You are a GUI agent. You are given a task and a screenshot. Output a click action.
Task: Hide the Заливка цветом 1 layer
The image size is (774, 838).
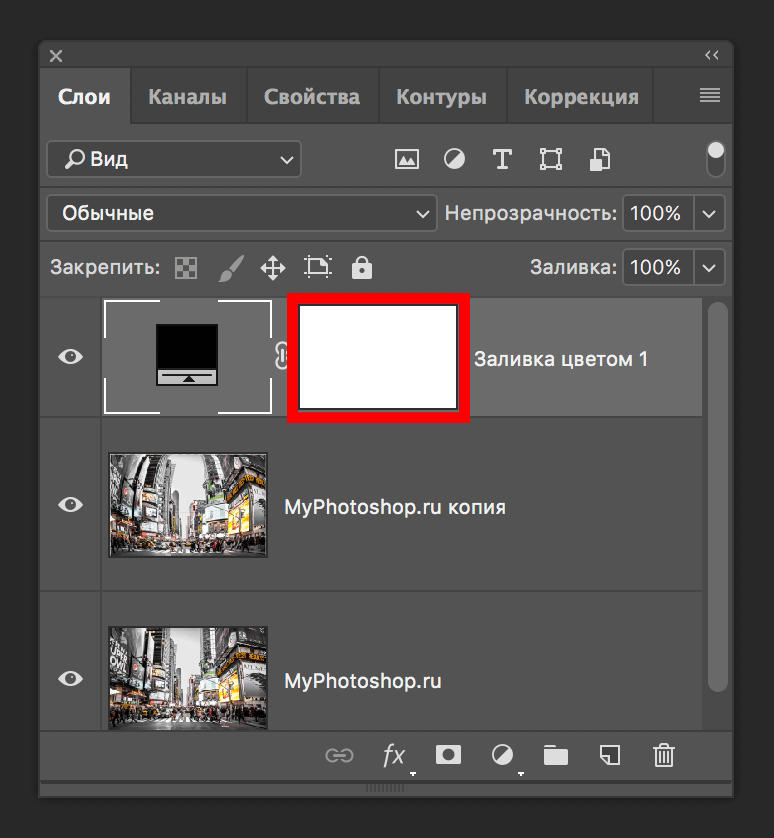(x=71, y=356)
